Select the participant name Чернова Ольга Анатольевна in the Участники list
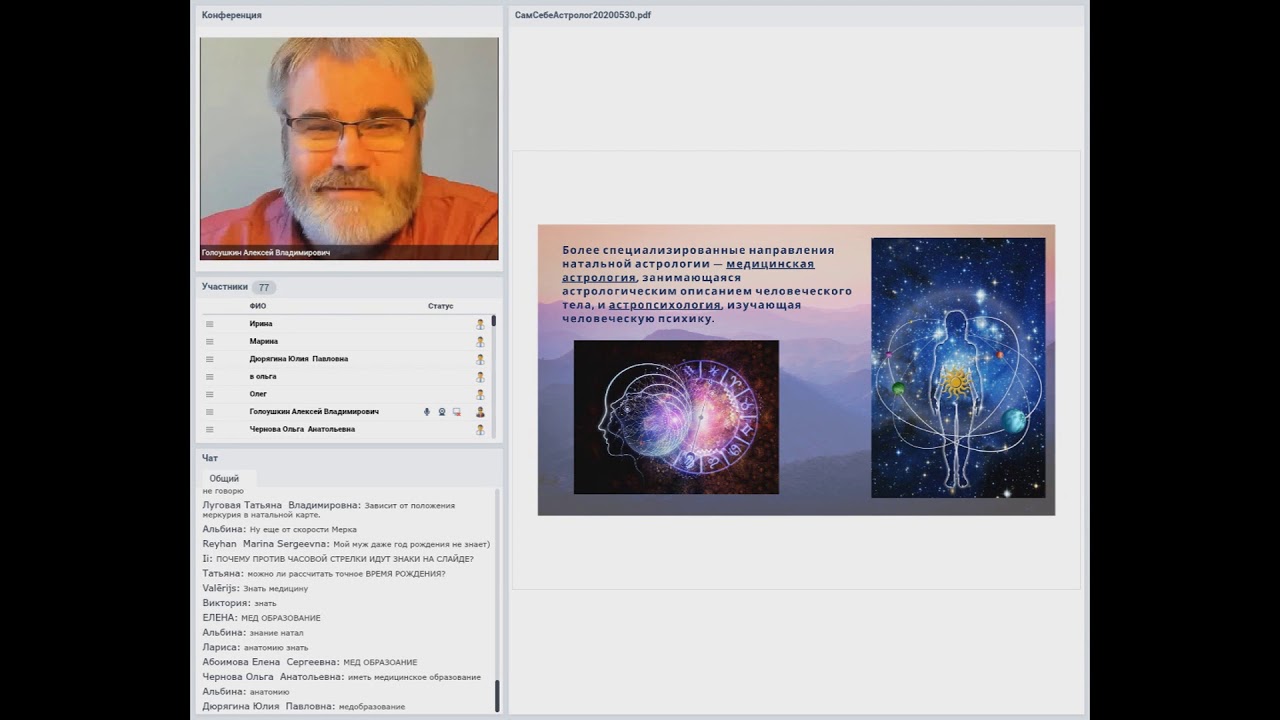Viewport: 1280px width, 720px height. coord(302,430)
